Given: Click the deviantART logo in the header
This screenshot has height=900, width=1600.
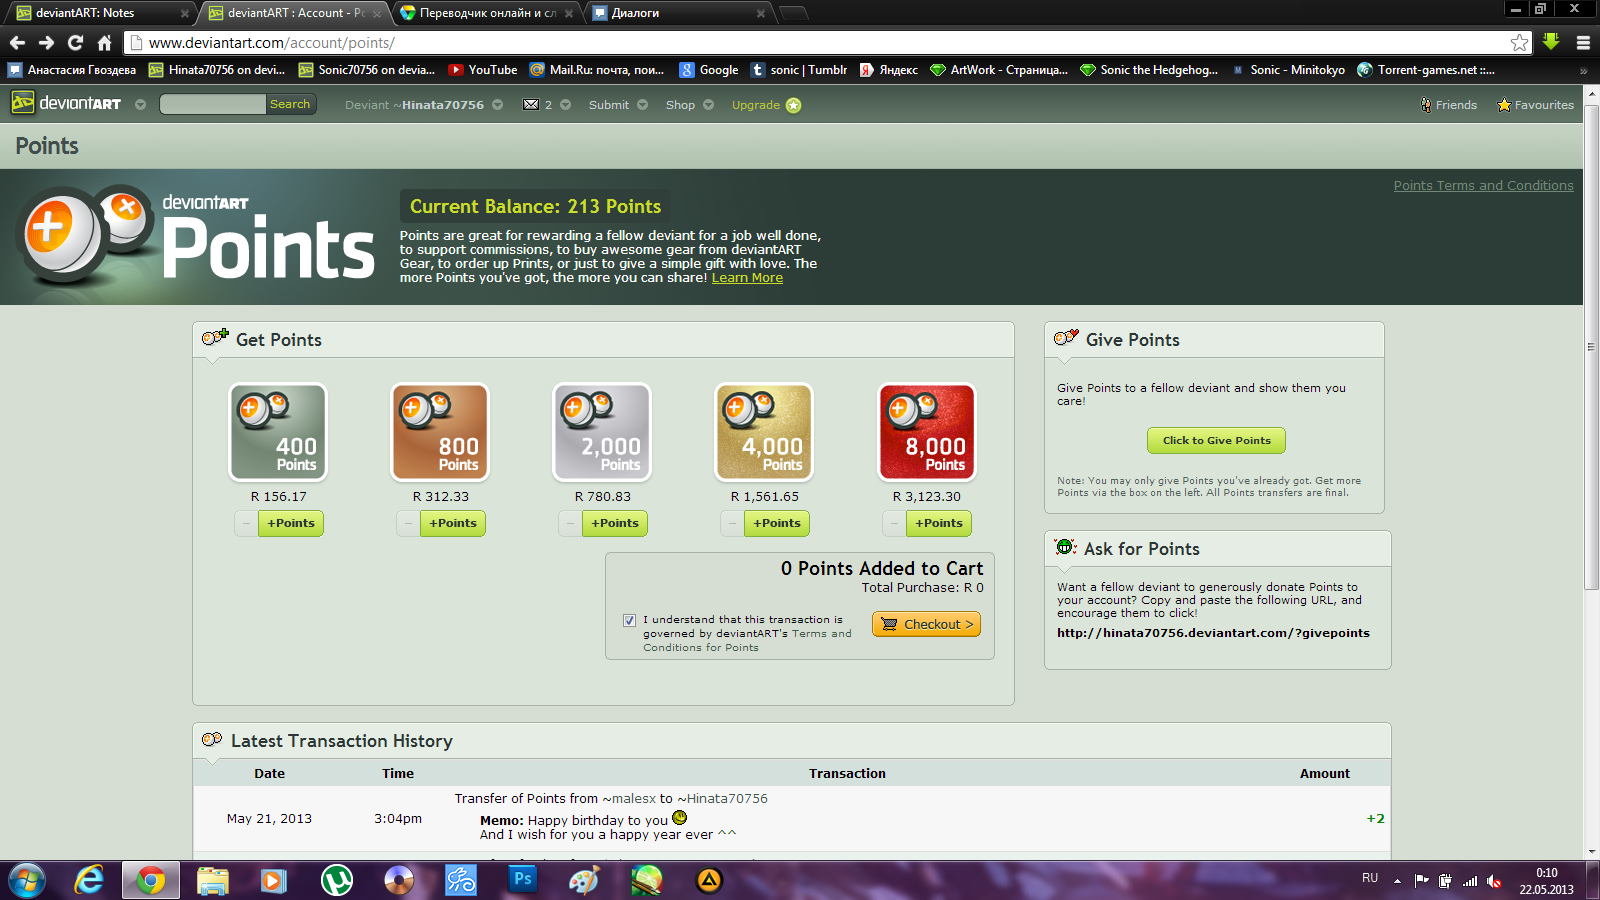Looking at the screenshot, I should tap(66, 103).
